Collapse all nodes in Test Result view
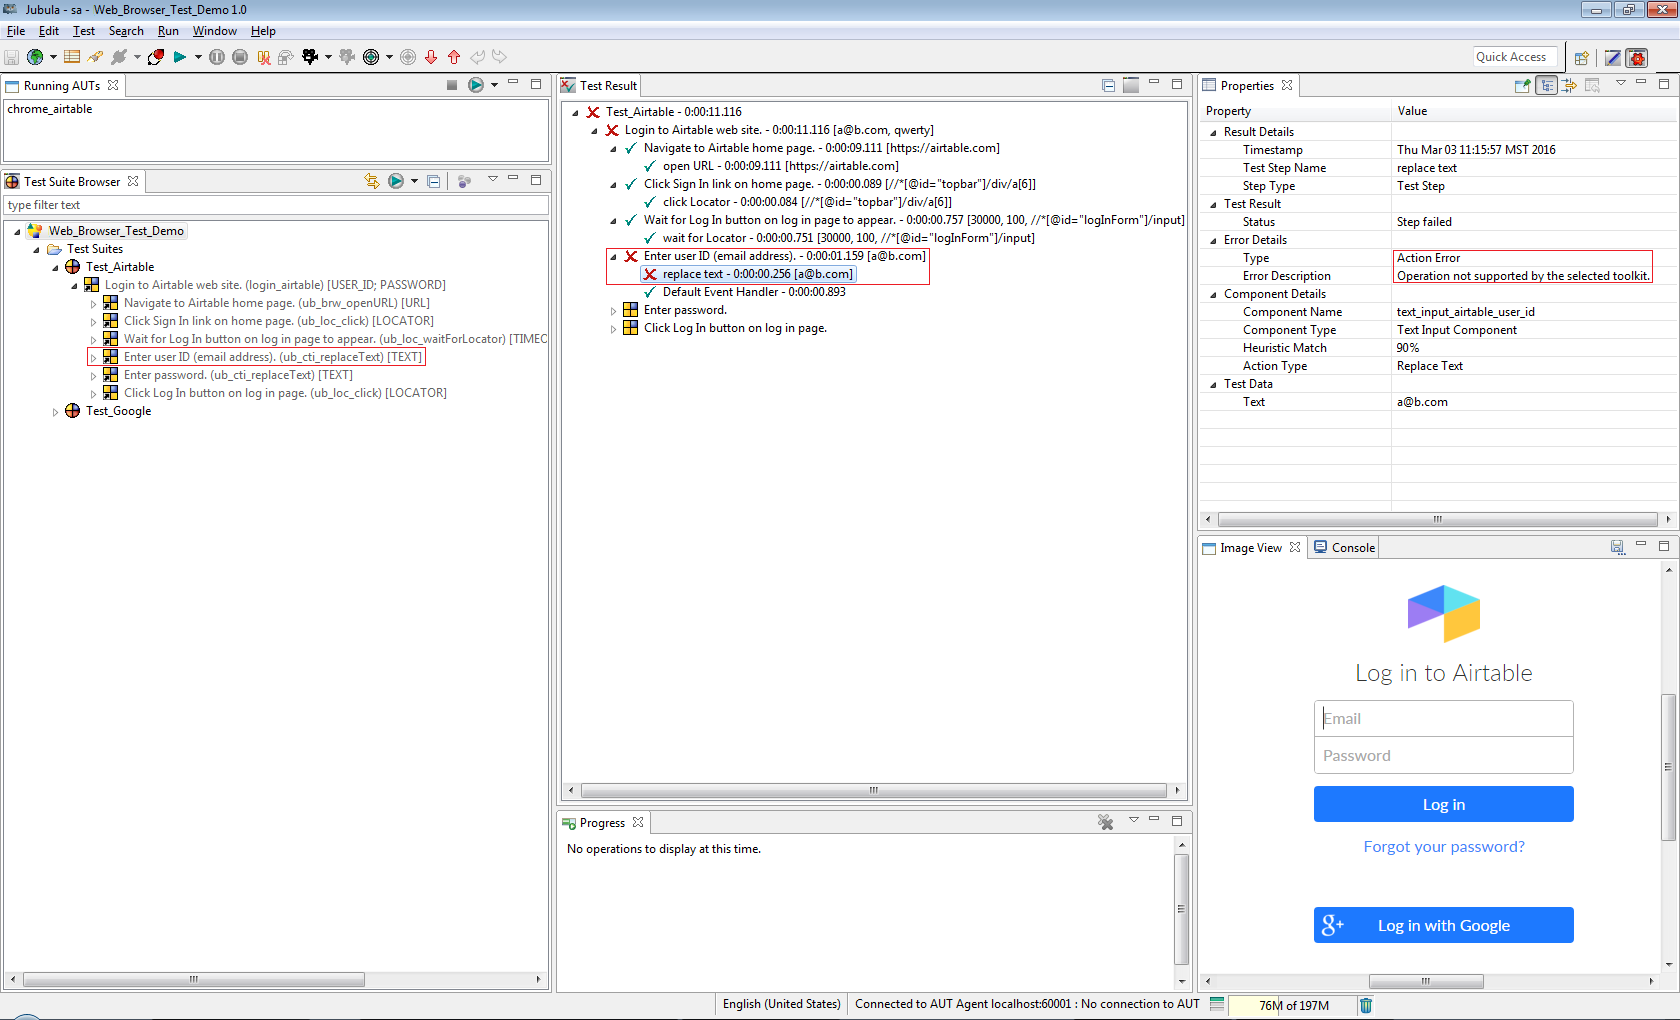Image resolution: width=1680 pixels, height=1020 pixels. (x=1108, y=85)
